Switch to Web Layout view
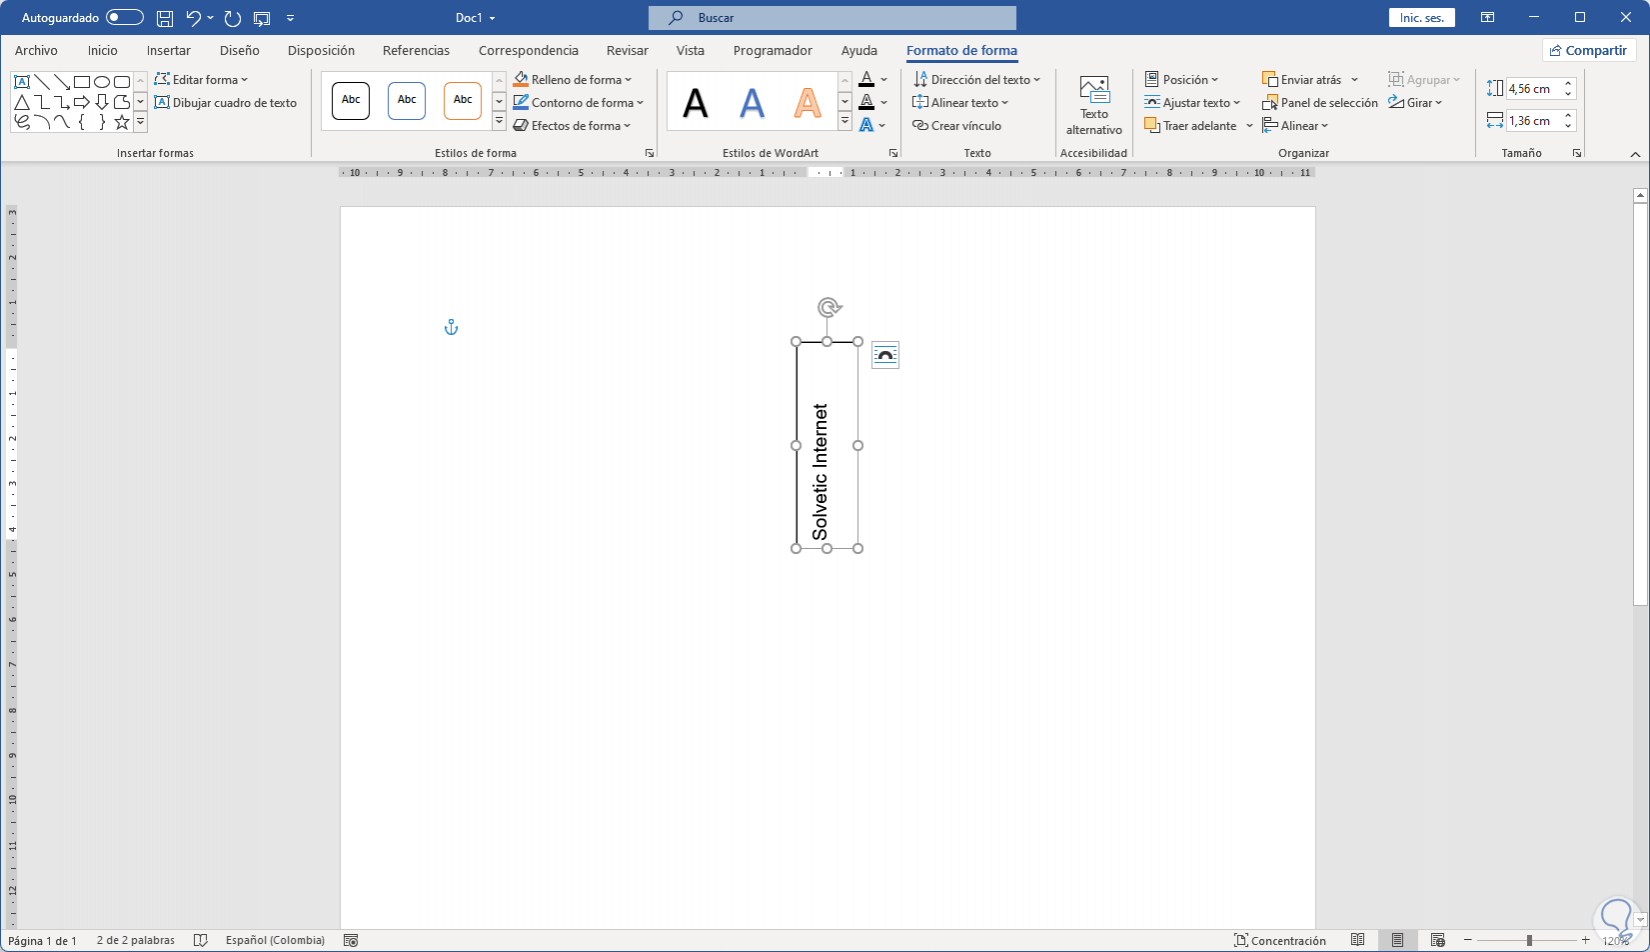The height and width of the screenshot is (952, 1650). (x=1437, y=940)
